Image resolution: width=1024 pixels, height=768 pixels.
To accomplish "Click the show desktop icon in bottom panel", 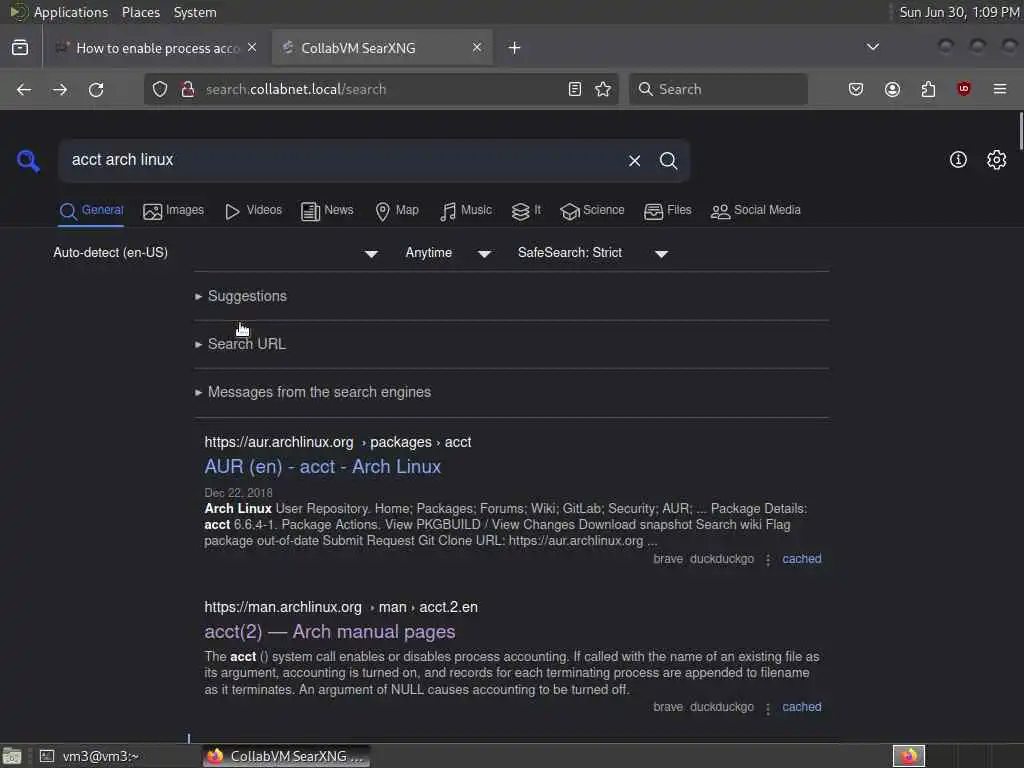I will click(x=12, y=756).
